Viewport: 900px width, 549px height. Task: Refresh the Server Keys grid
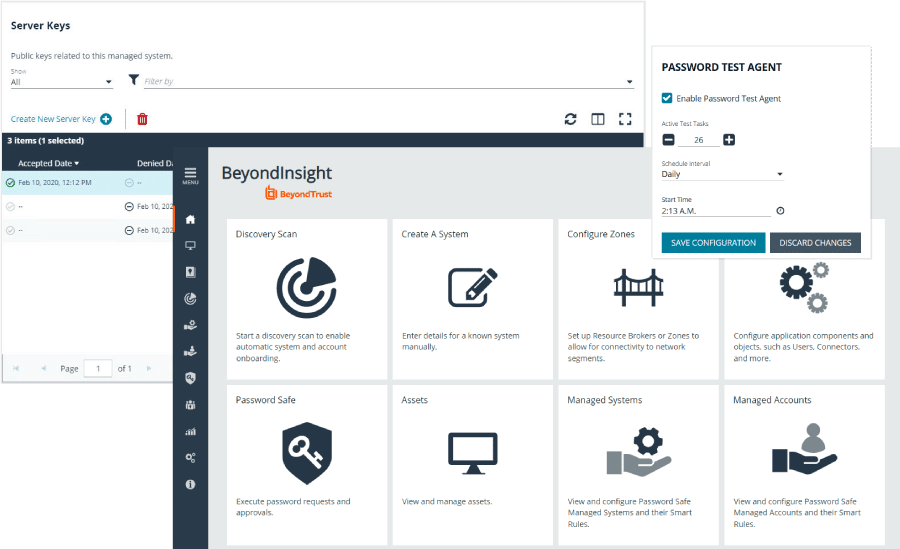pos(570,119)
